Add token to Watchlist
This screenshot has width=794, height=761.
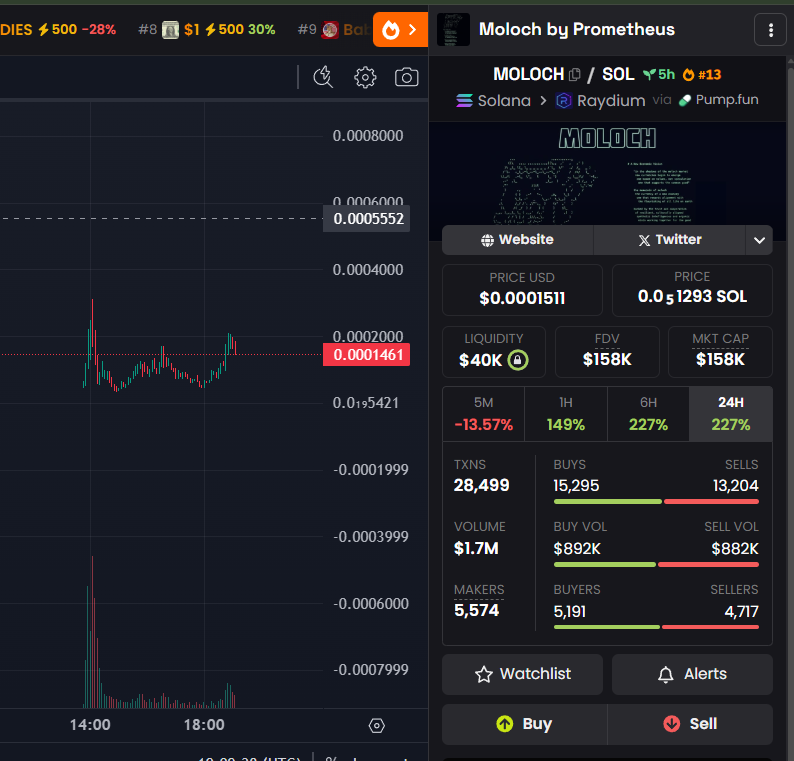click(x=522, y=674)
